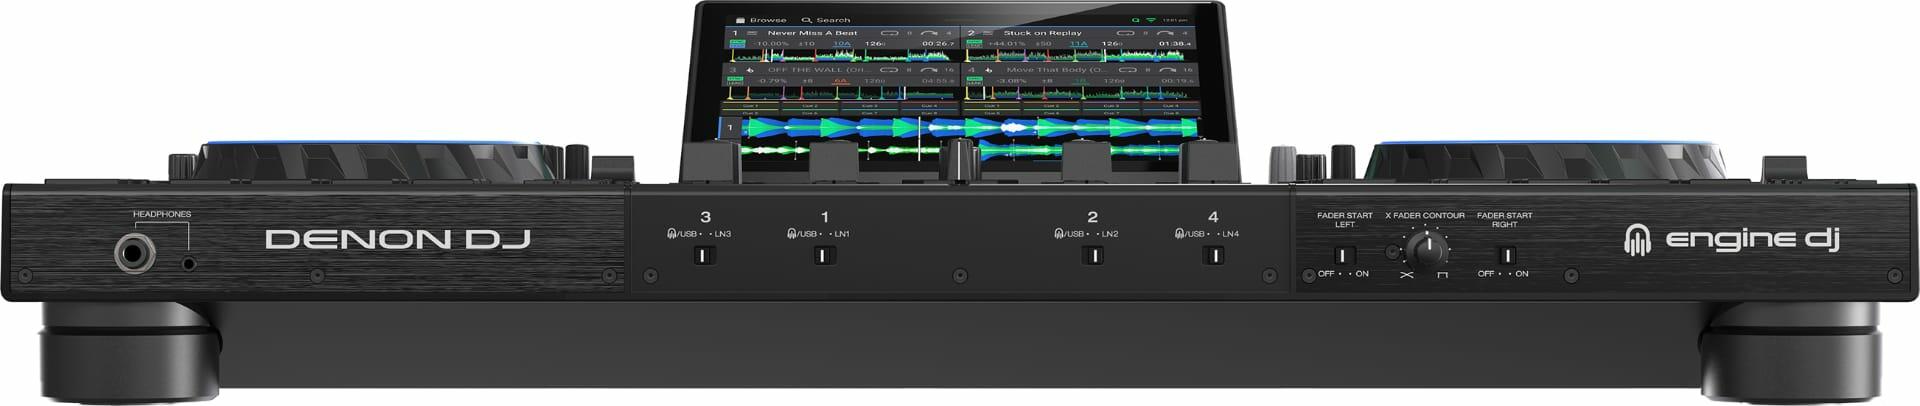Viewport: 1920px width, 406px height.
Task: Click the small mini headphones jack
Action: tap(188, 263)
